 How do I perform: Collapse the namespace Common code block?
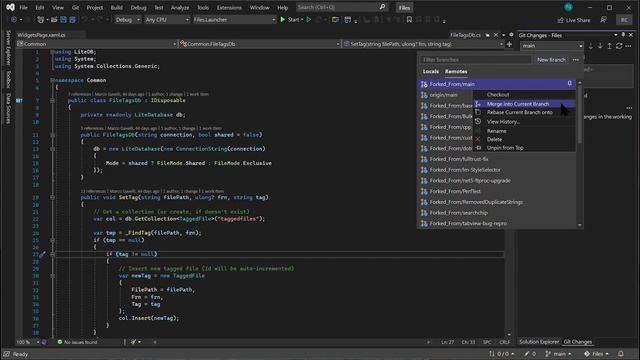pyautogui.click(x=52, y=80)
